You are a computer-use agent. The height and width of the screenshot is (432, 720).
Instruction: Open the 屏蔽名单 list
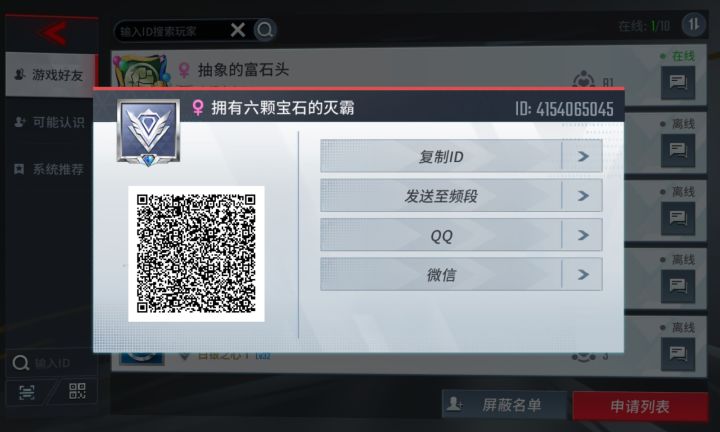pos(504,405)
